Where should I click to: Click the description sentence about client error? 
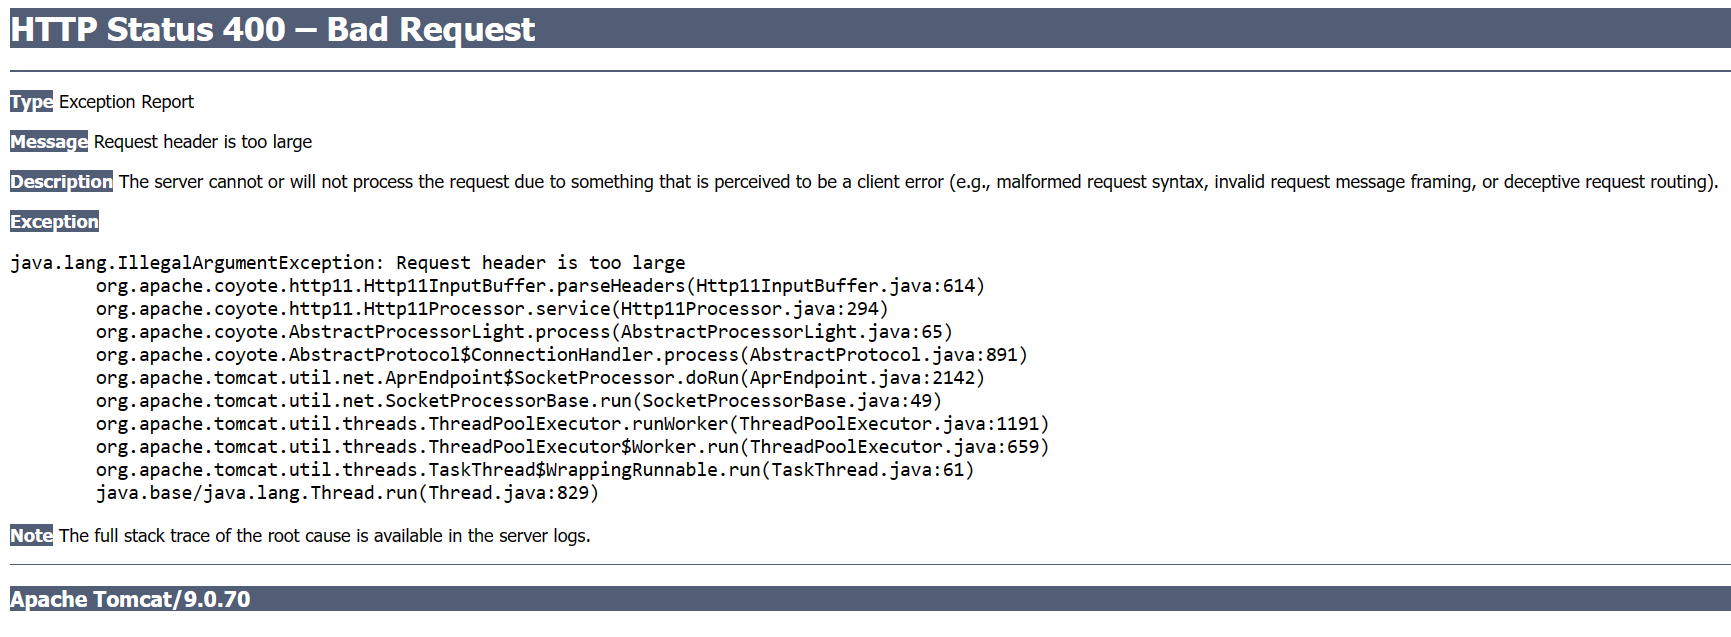pos(917,182)
